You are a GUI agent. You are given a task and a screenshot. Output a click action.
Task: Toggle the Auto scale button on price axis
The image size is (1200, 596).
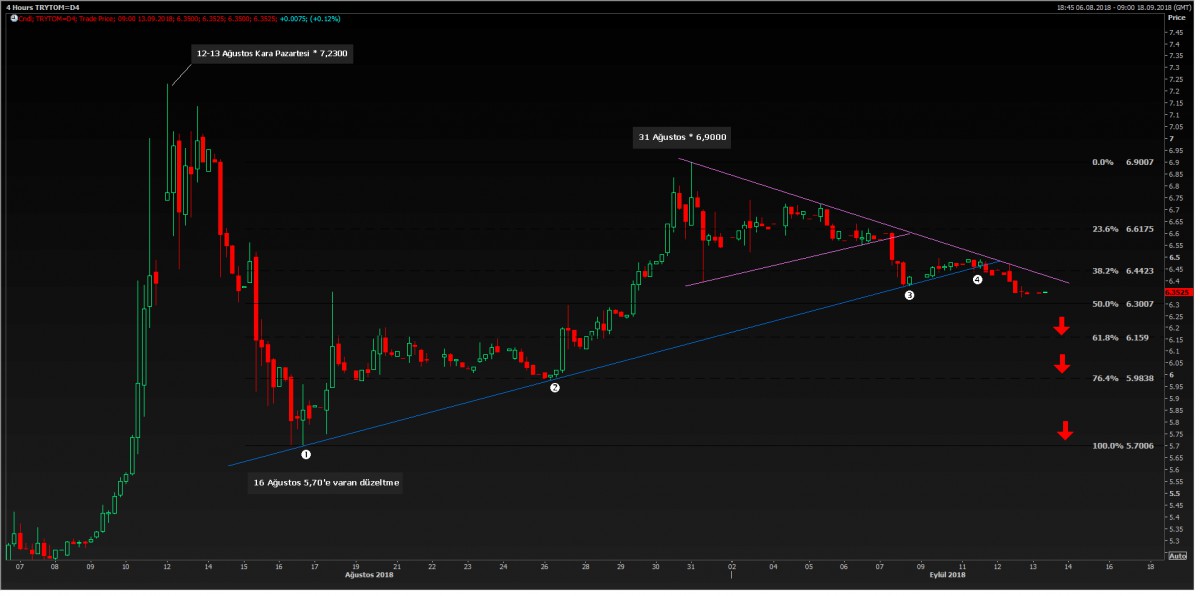pyautogui.click(x=1177, y=556)
